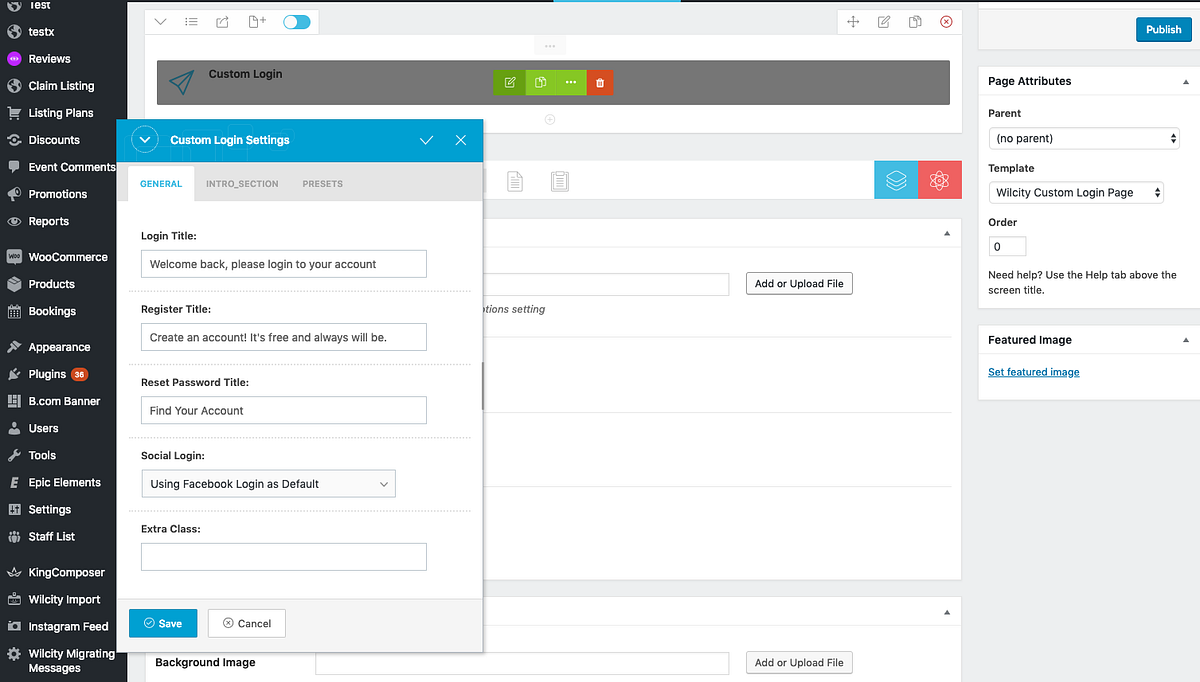The width and height of the screenshot is (1200, 682).
Task: Change the Template dropdown selection
Action: 1076,192
